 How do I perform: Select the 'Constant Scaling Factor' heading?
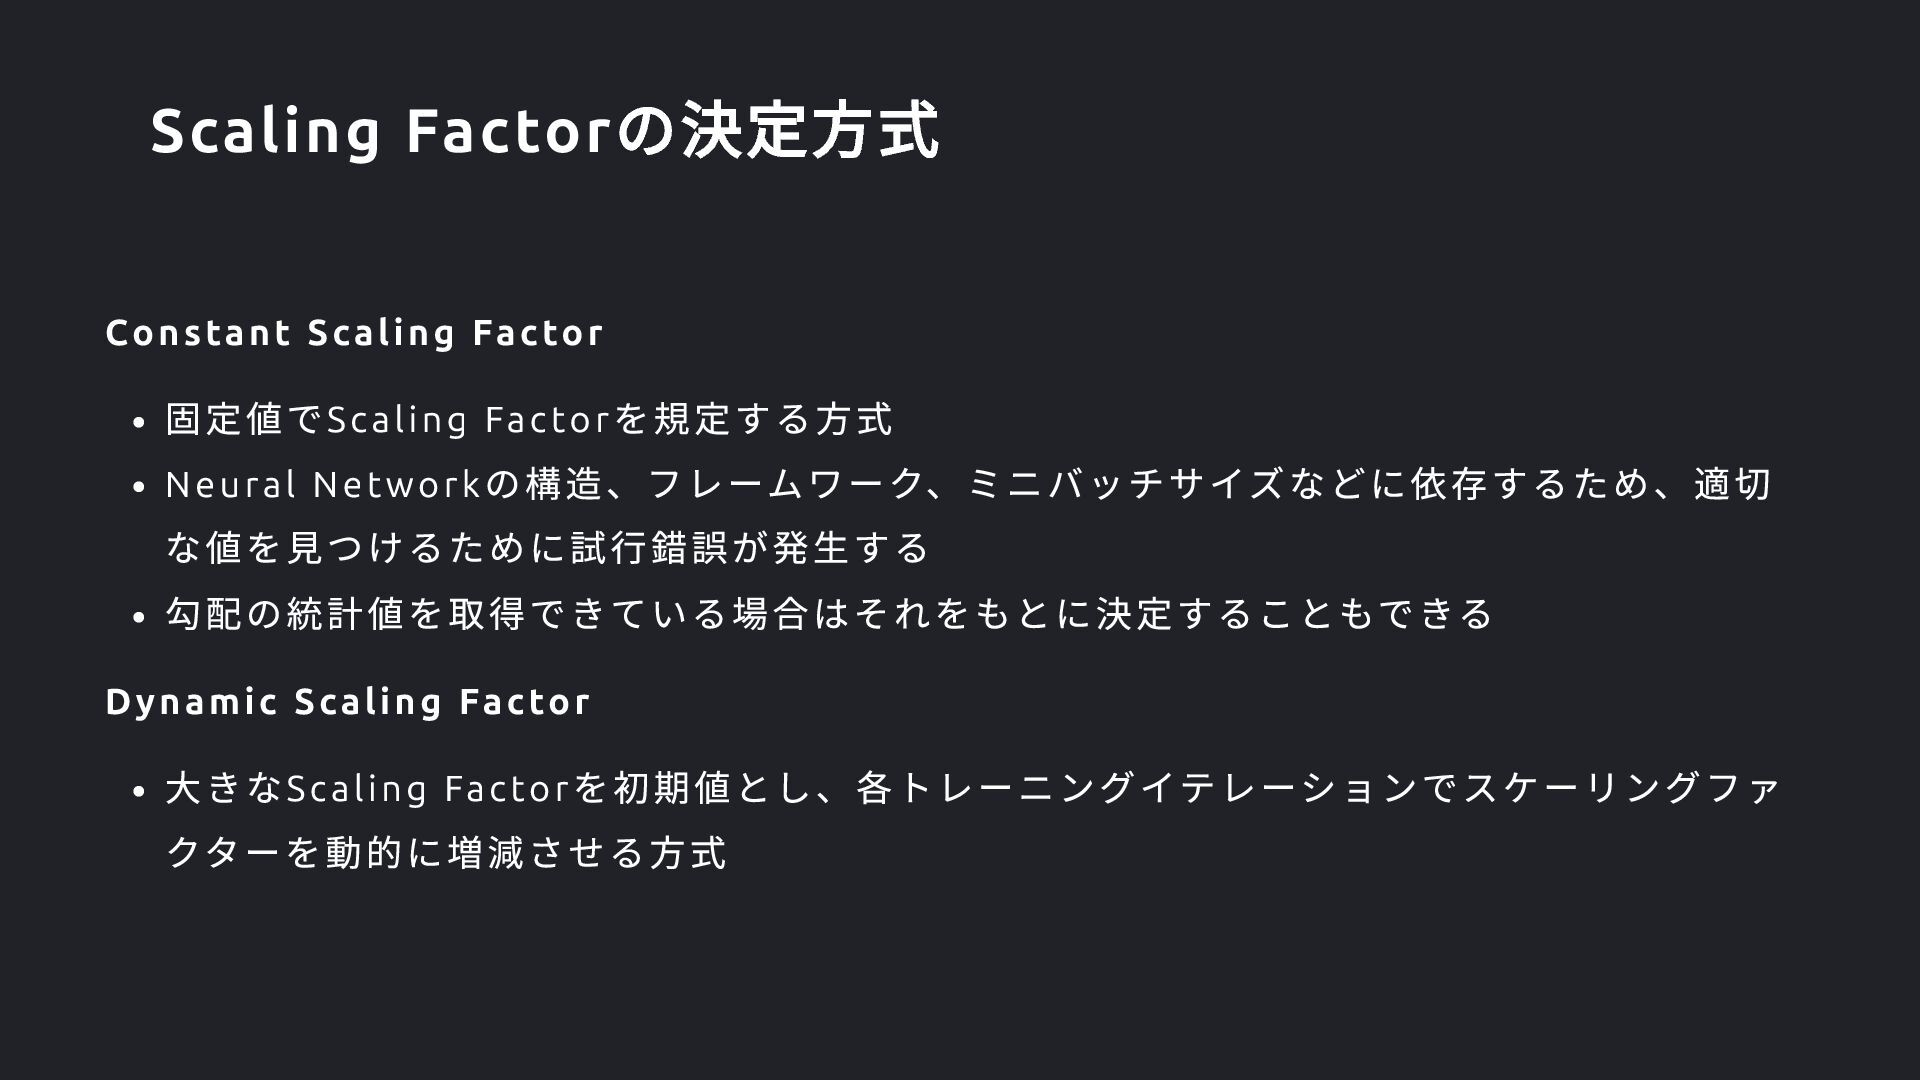355,333
